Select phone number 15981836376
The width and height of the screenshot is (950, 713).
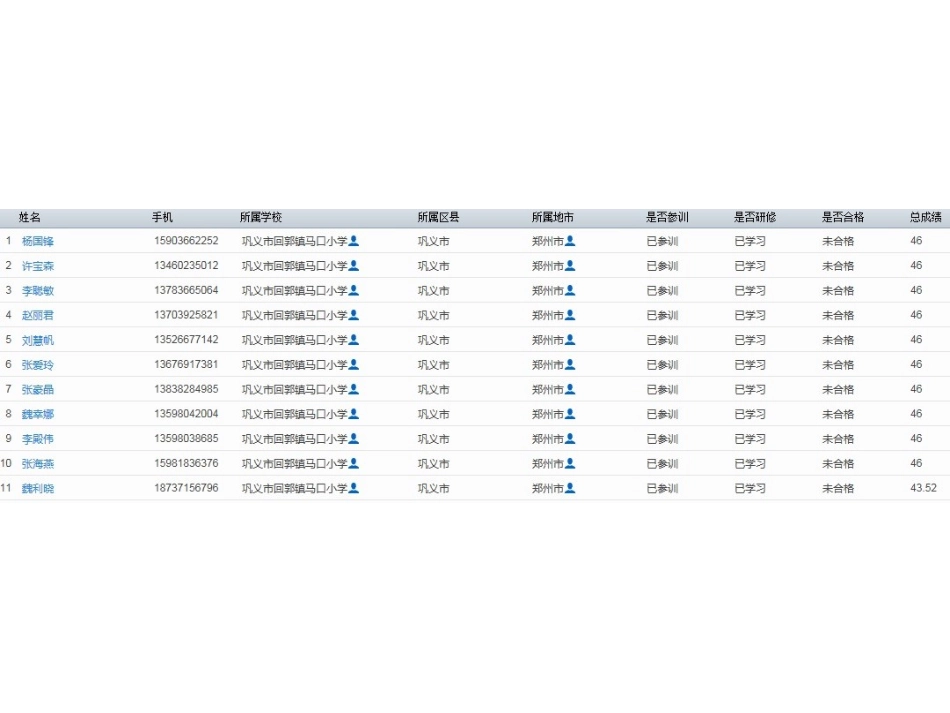[x=186, y=463]
